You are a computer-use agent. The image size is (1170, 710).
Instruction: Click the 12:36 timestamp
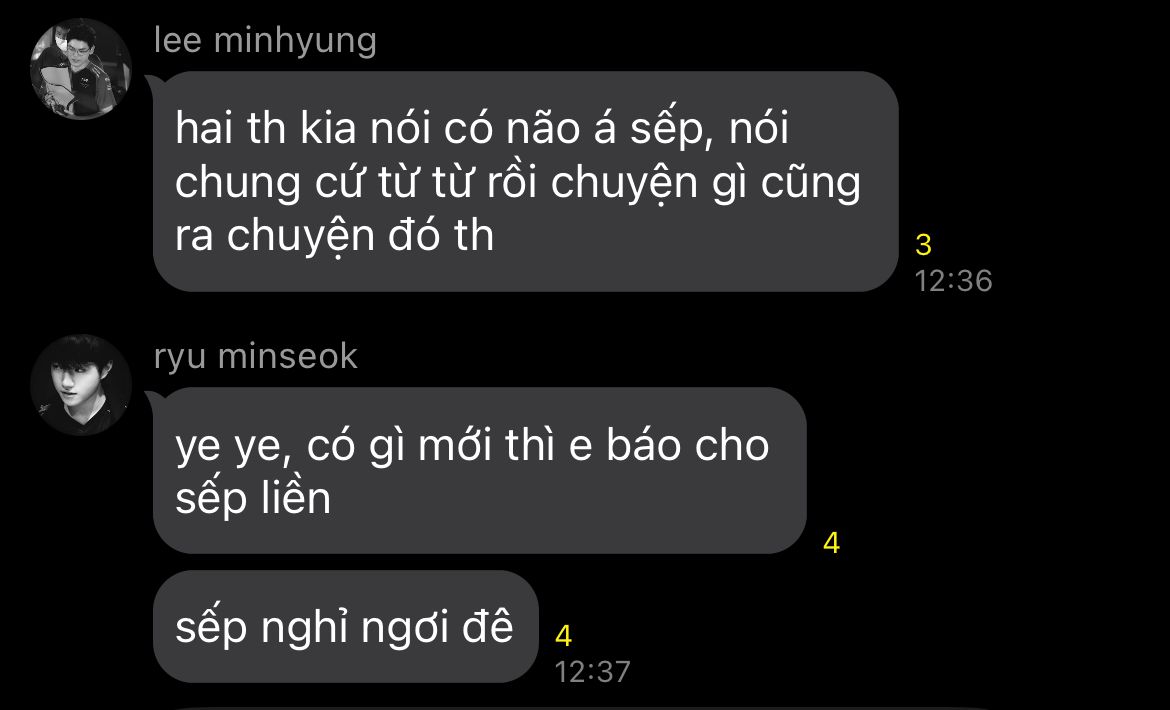(953, 281)
